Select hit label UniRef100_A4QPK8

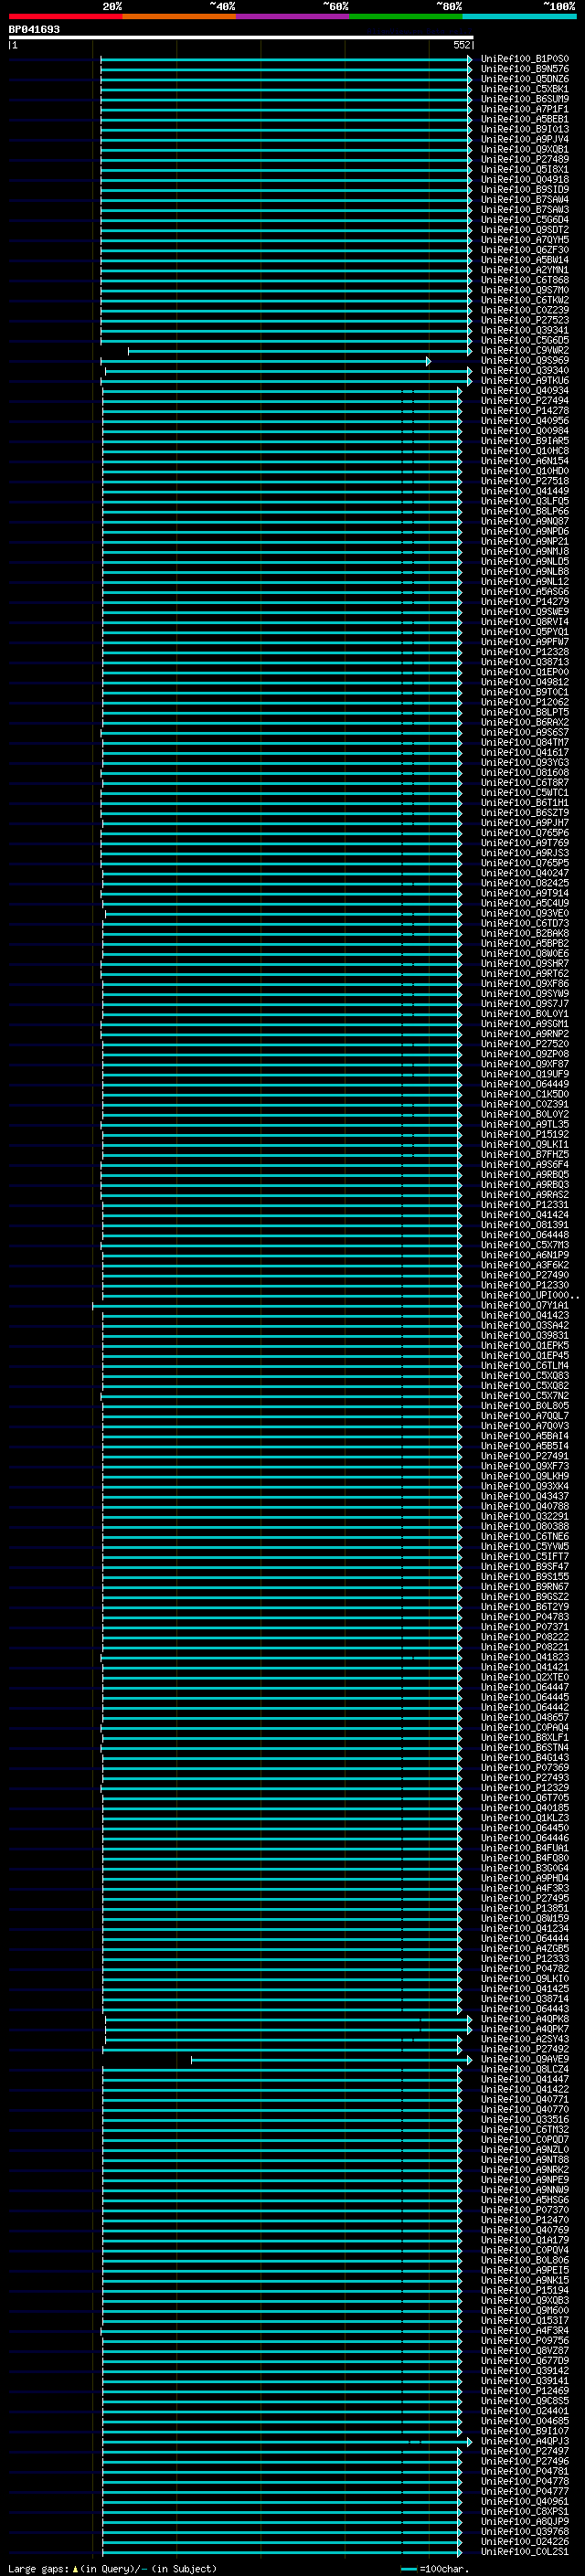(x=525, y=2019)
